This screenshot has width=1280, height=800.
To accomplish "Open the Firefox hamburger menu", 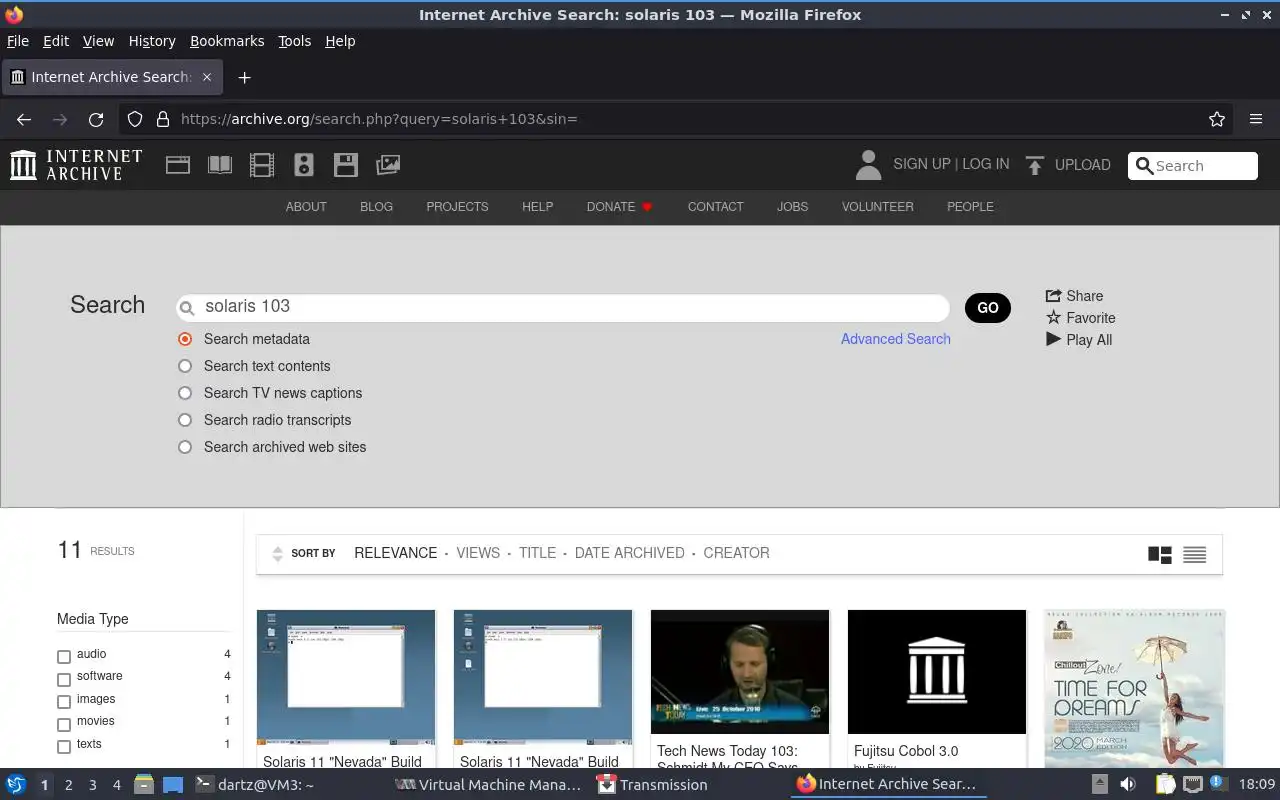I will click(1256, 119).
